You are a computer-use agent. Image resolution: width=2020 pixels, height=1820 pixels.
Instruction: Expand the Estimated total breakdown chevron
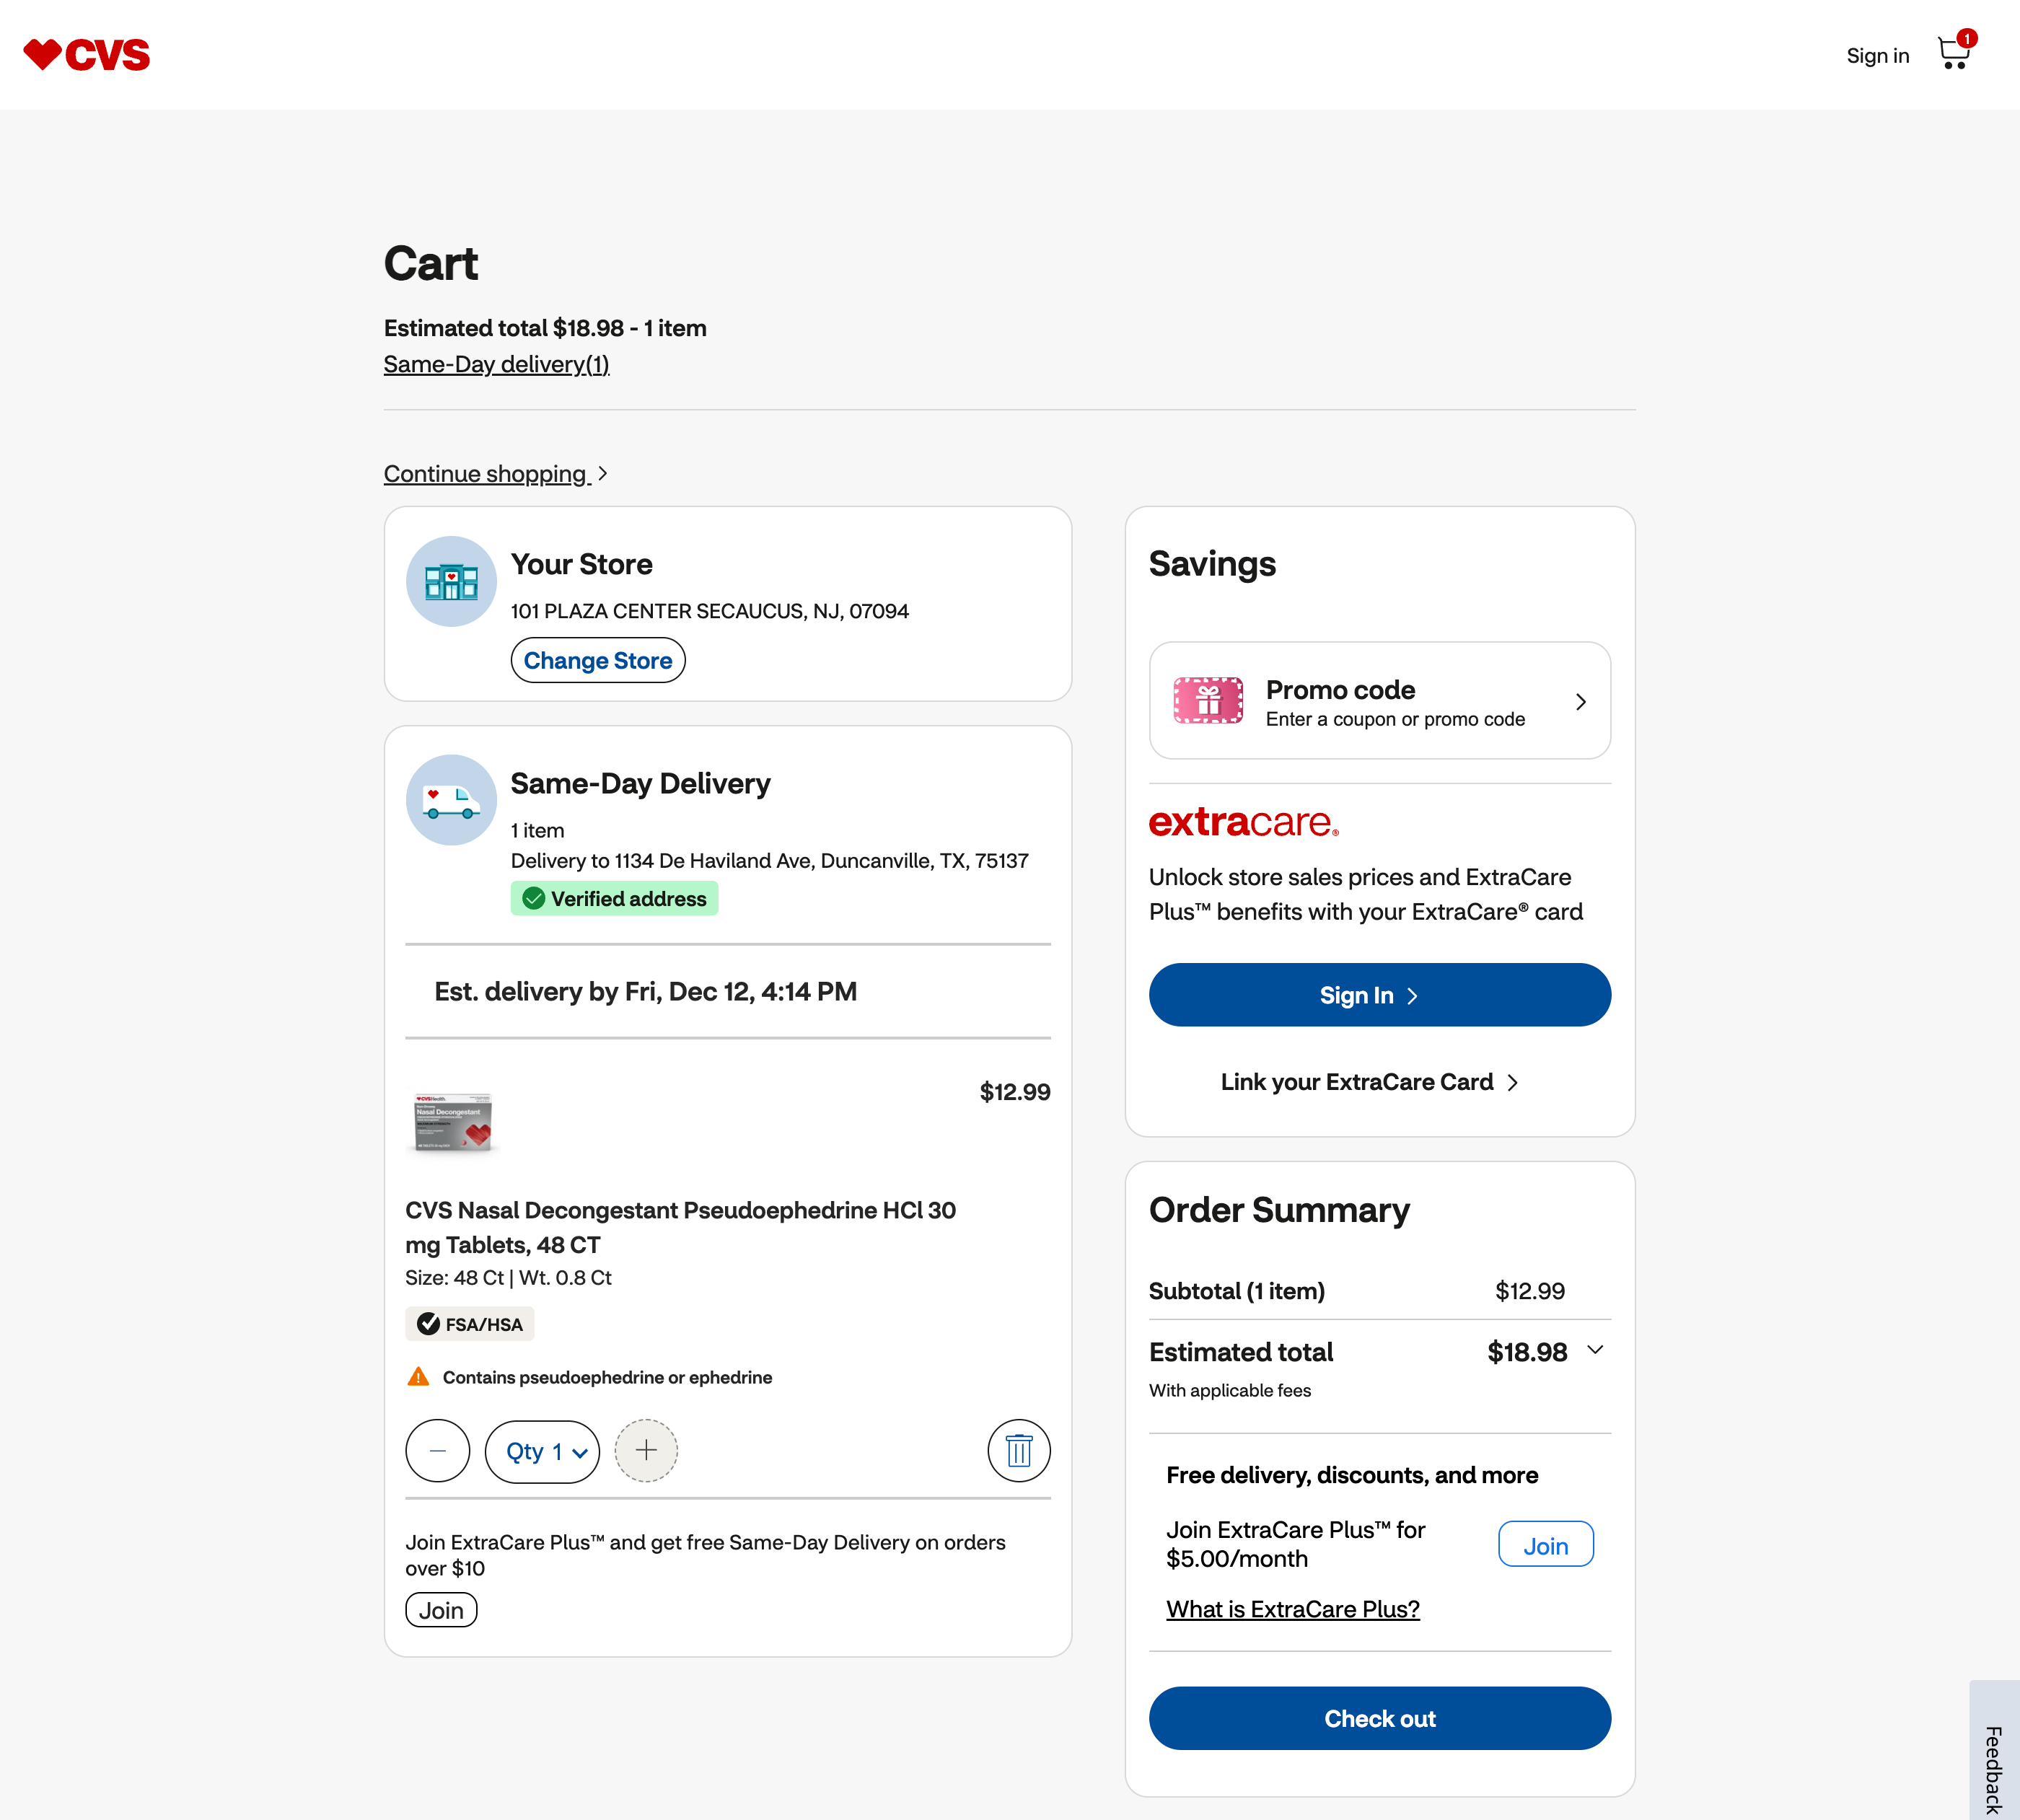pos(1595,1350)
